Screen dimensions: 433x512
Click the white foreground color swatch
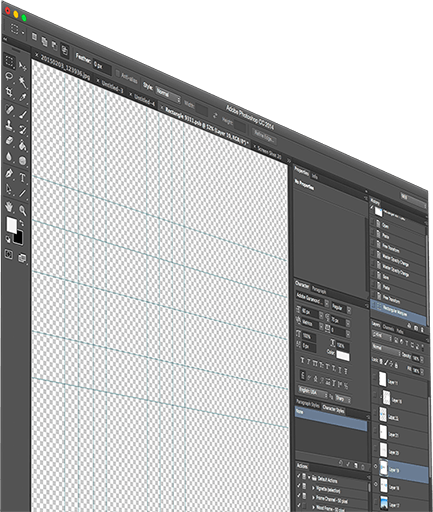tap(12, 225)
